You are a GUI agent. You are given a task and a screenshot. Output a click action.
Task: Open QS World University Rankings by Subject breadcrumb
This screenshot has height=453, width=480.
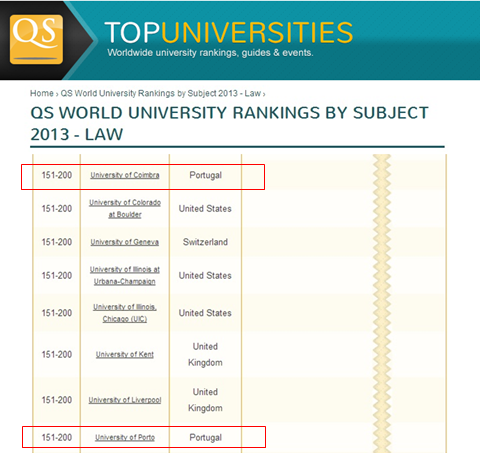(x=161, y=93)
